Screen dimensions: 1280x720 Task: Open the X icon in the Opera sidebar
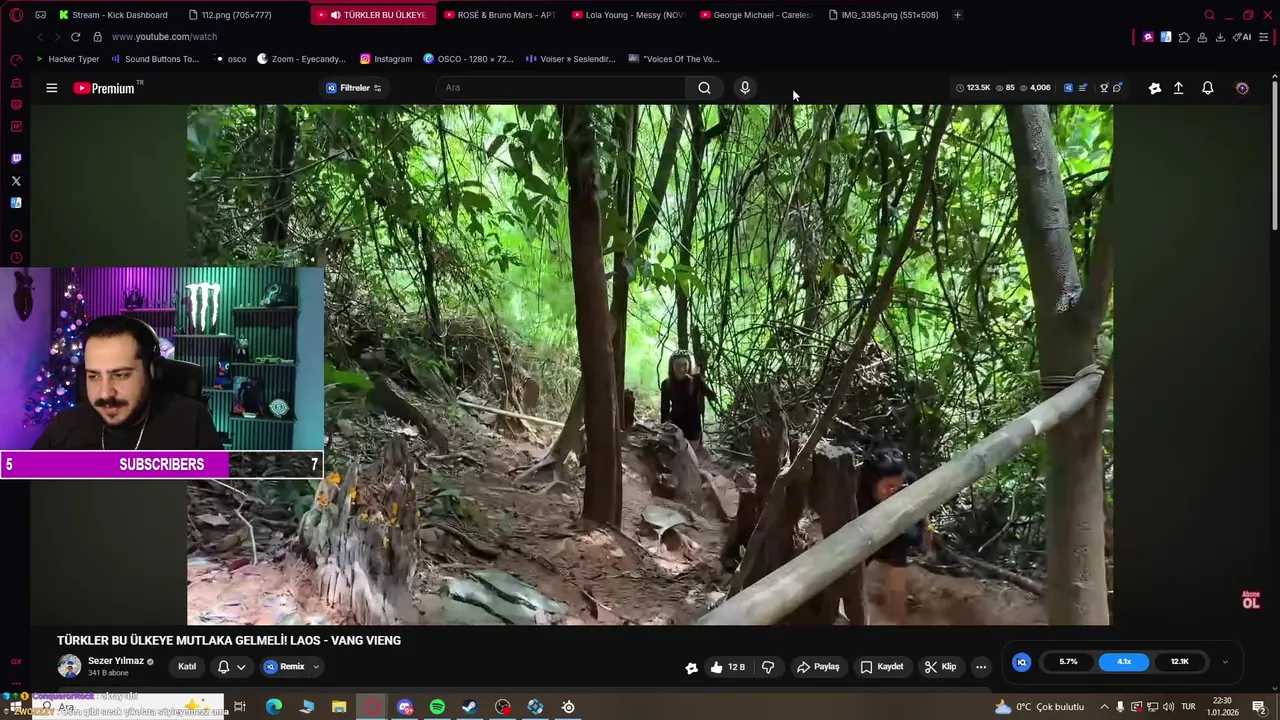[16, 181]
